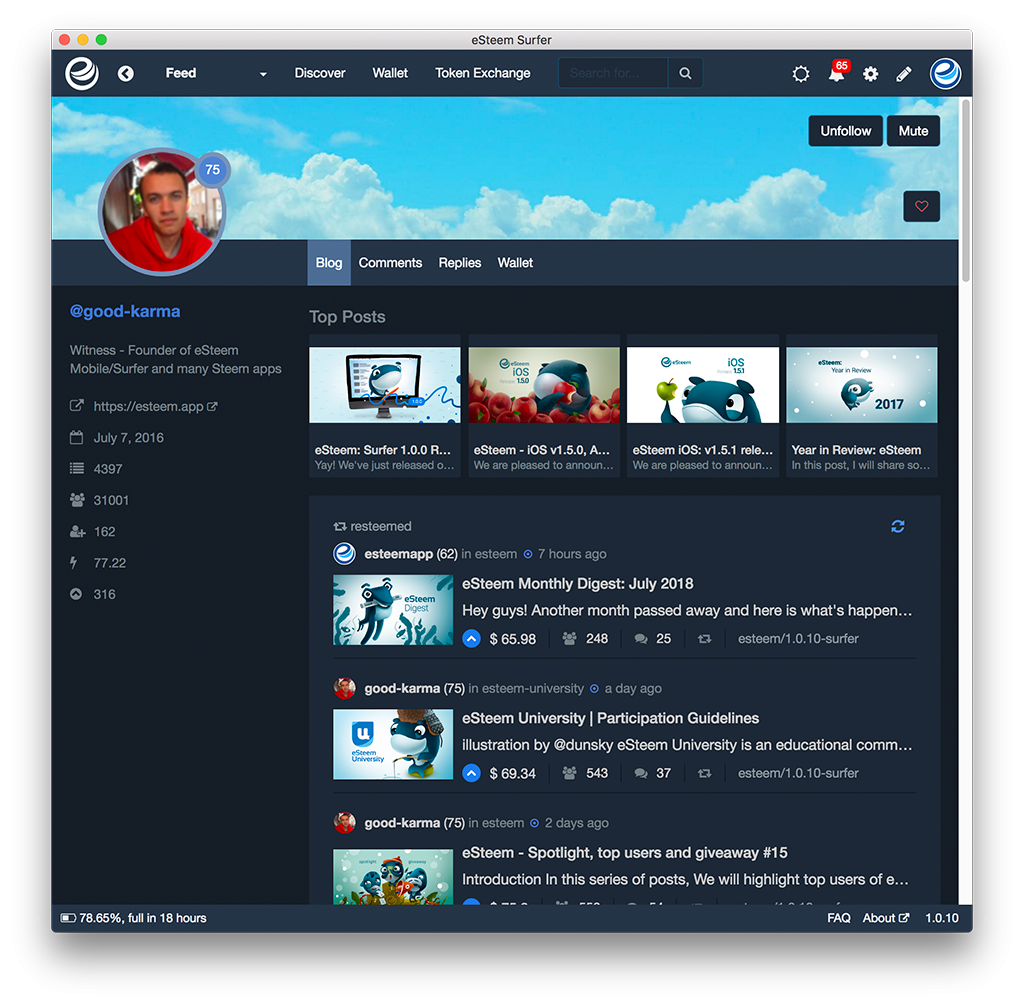Upvote the eSteem Monthly Digest post
This screenshot has height=1006, width=1024.
(x=472, y=639)
